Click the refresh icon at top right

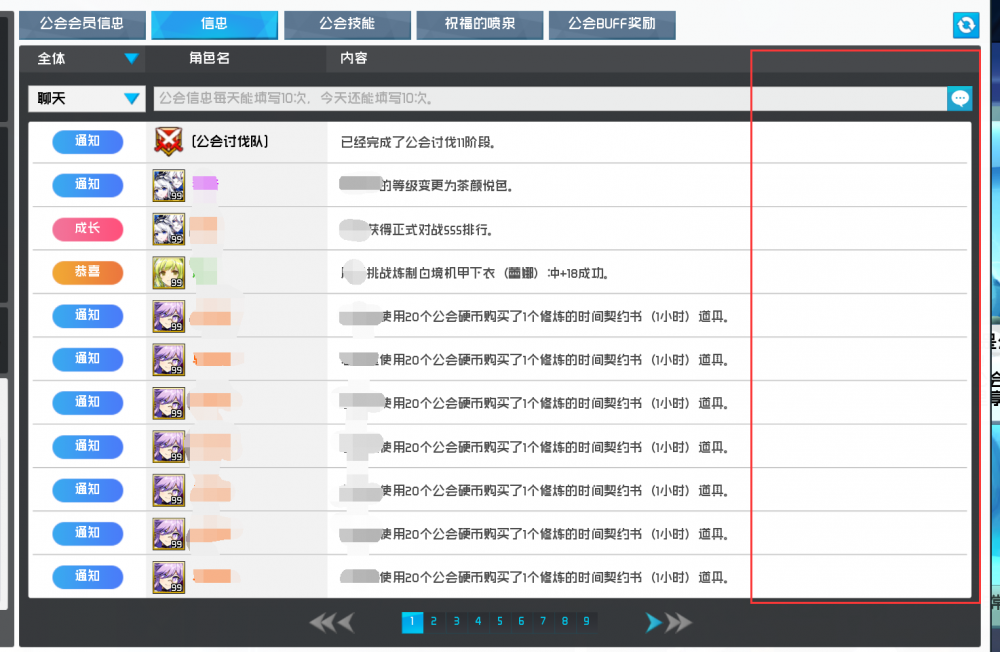[x=965, y=25]
